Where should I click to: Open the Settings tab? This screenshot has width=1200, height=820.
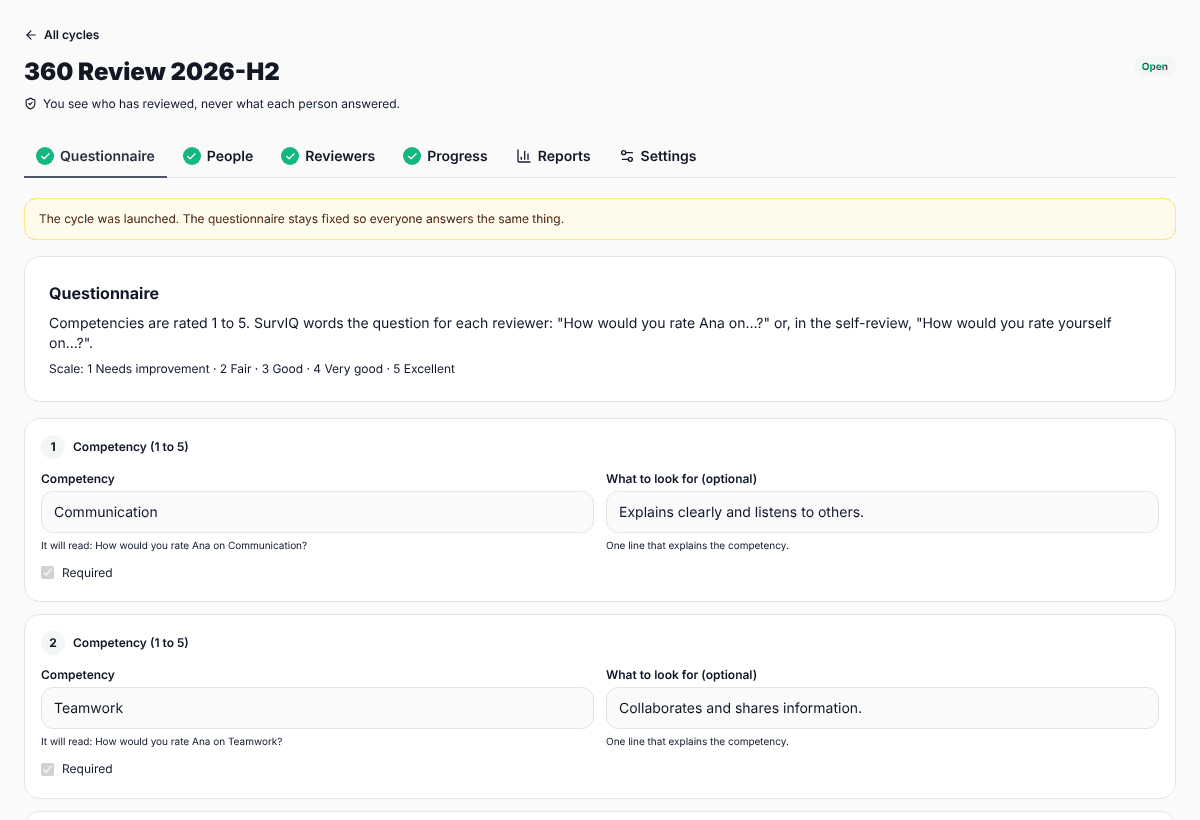pyautogui.click(x=658, y=156)
